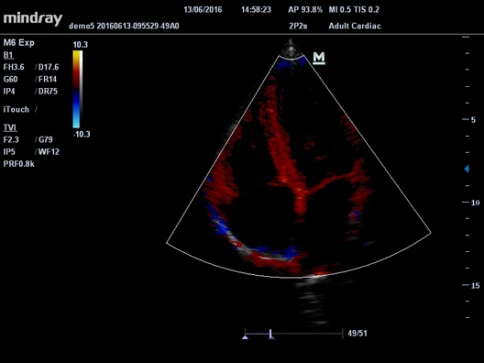Image resolution: width=484 pixels, height=363 pixels.
Task: Click the 49/51 frame counter
Action: tap(357, 333)
